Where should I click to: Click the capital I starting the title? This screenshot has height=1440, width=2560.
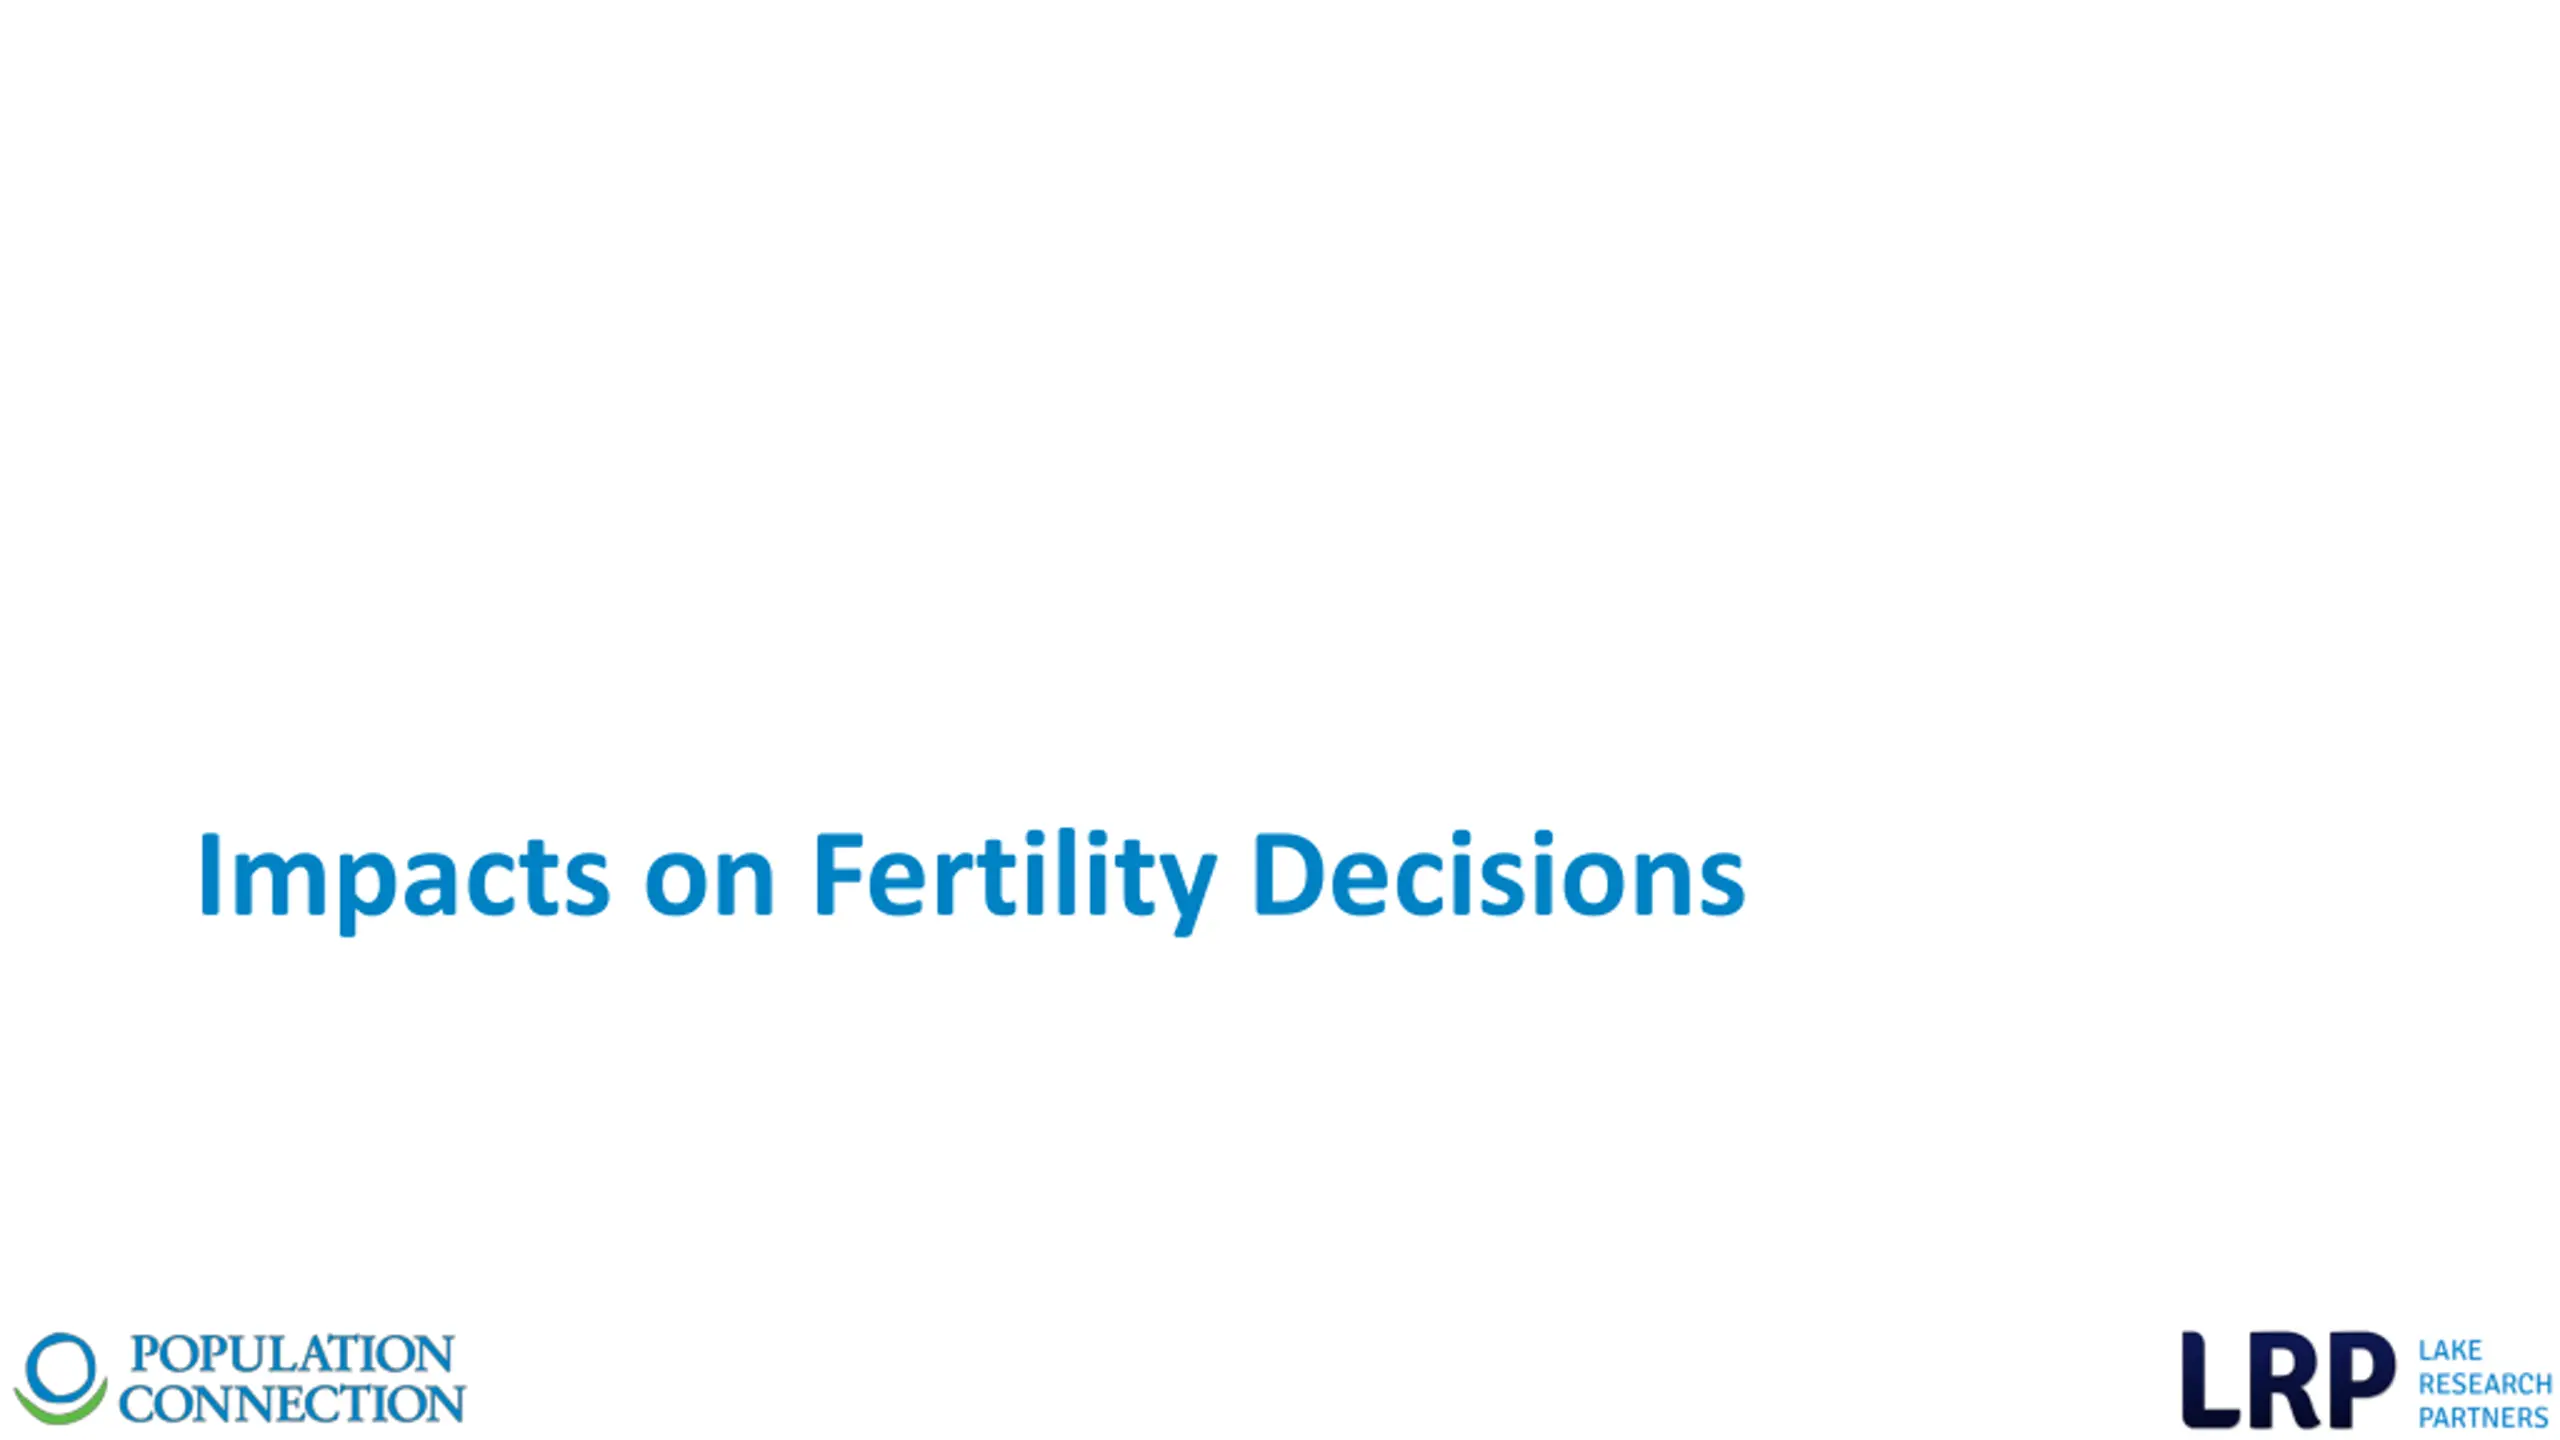point(209,874)
